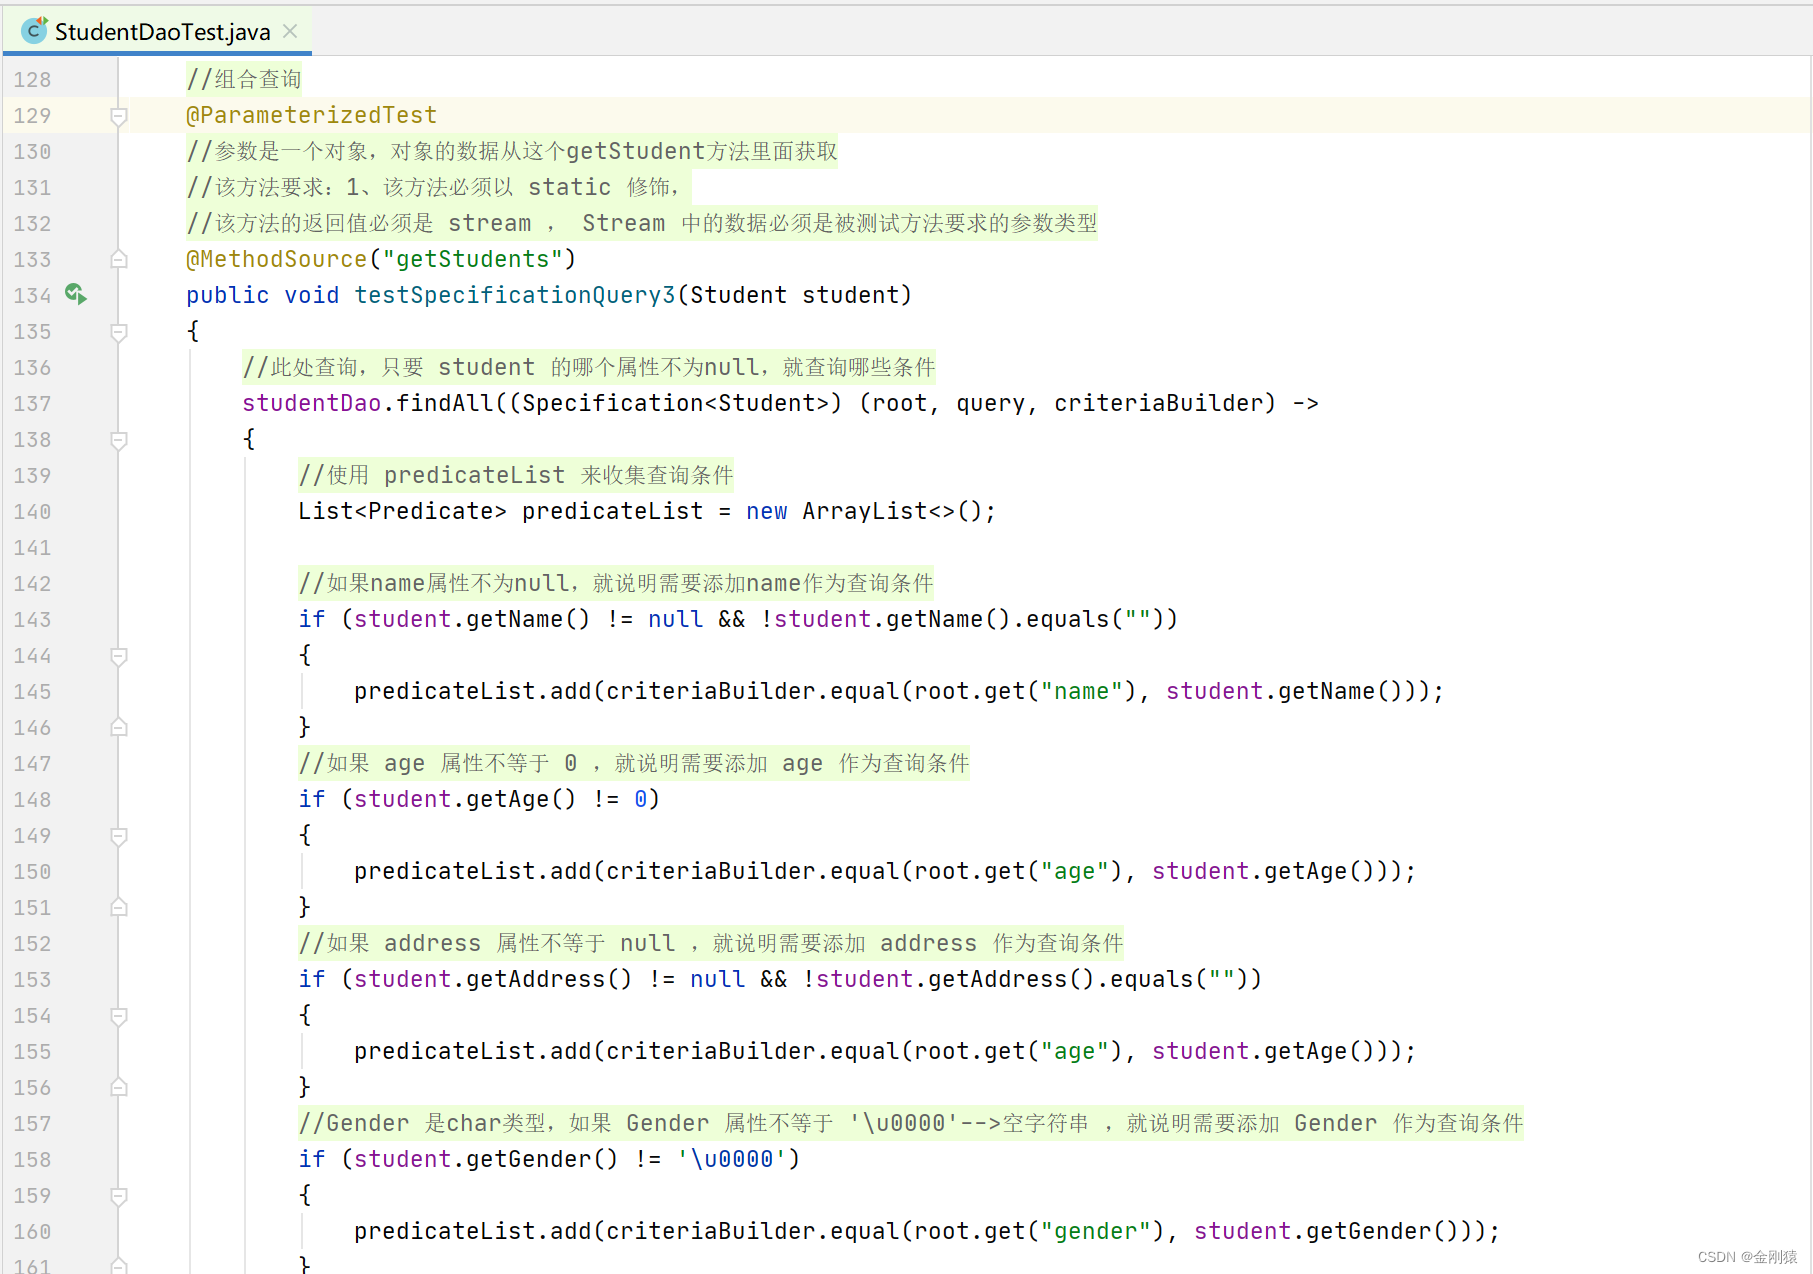The height and width of the screenshot is (1274, 1813).
Task: Click the "name" string on line 145
Action: (x=1082, y=691)
